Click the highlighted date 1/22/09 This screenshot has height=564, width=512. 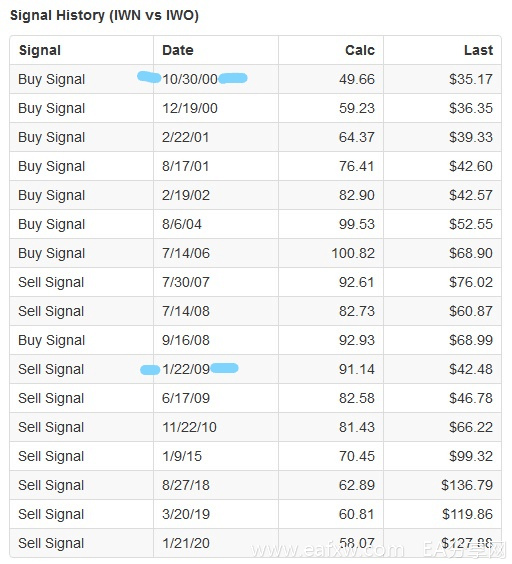coord(186,369)
